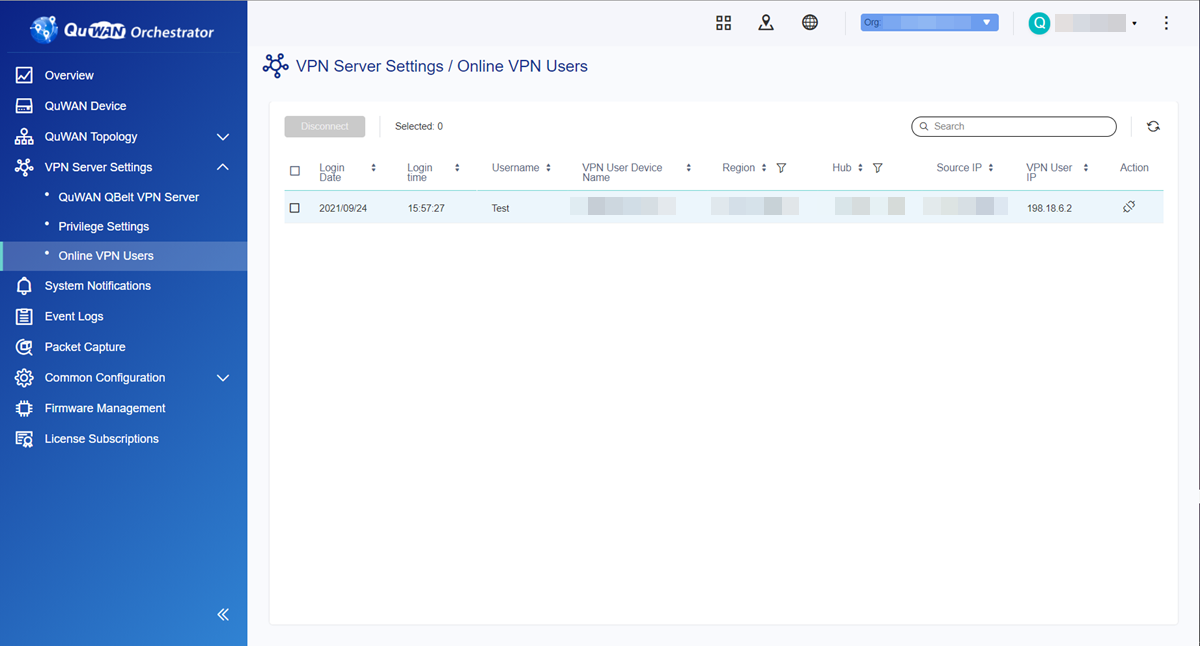Sort by Login time column
The width and height of the screenshot is (1200, 646).
(x=457, y=168)
